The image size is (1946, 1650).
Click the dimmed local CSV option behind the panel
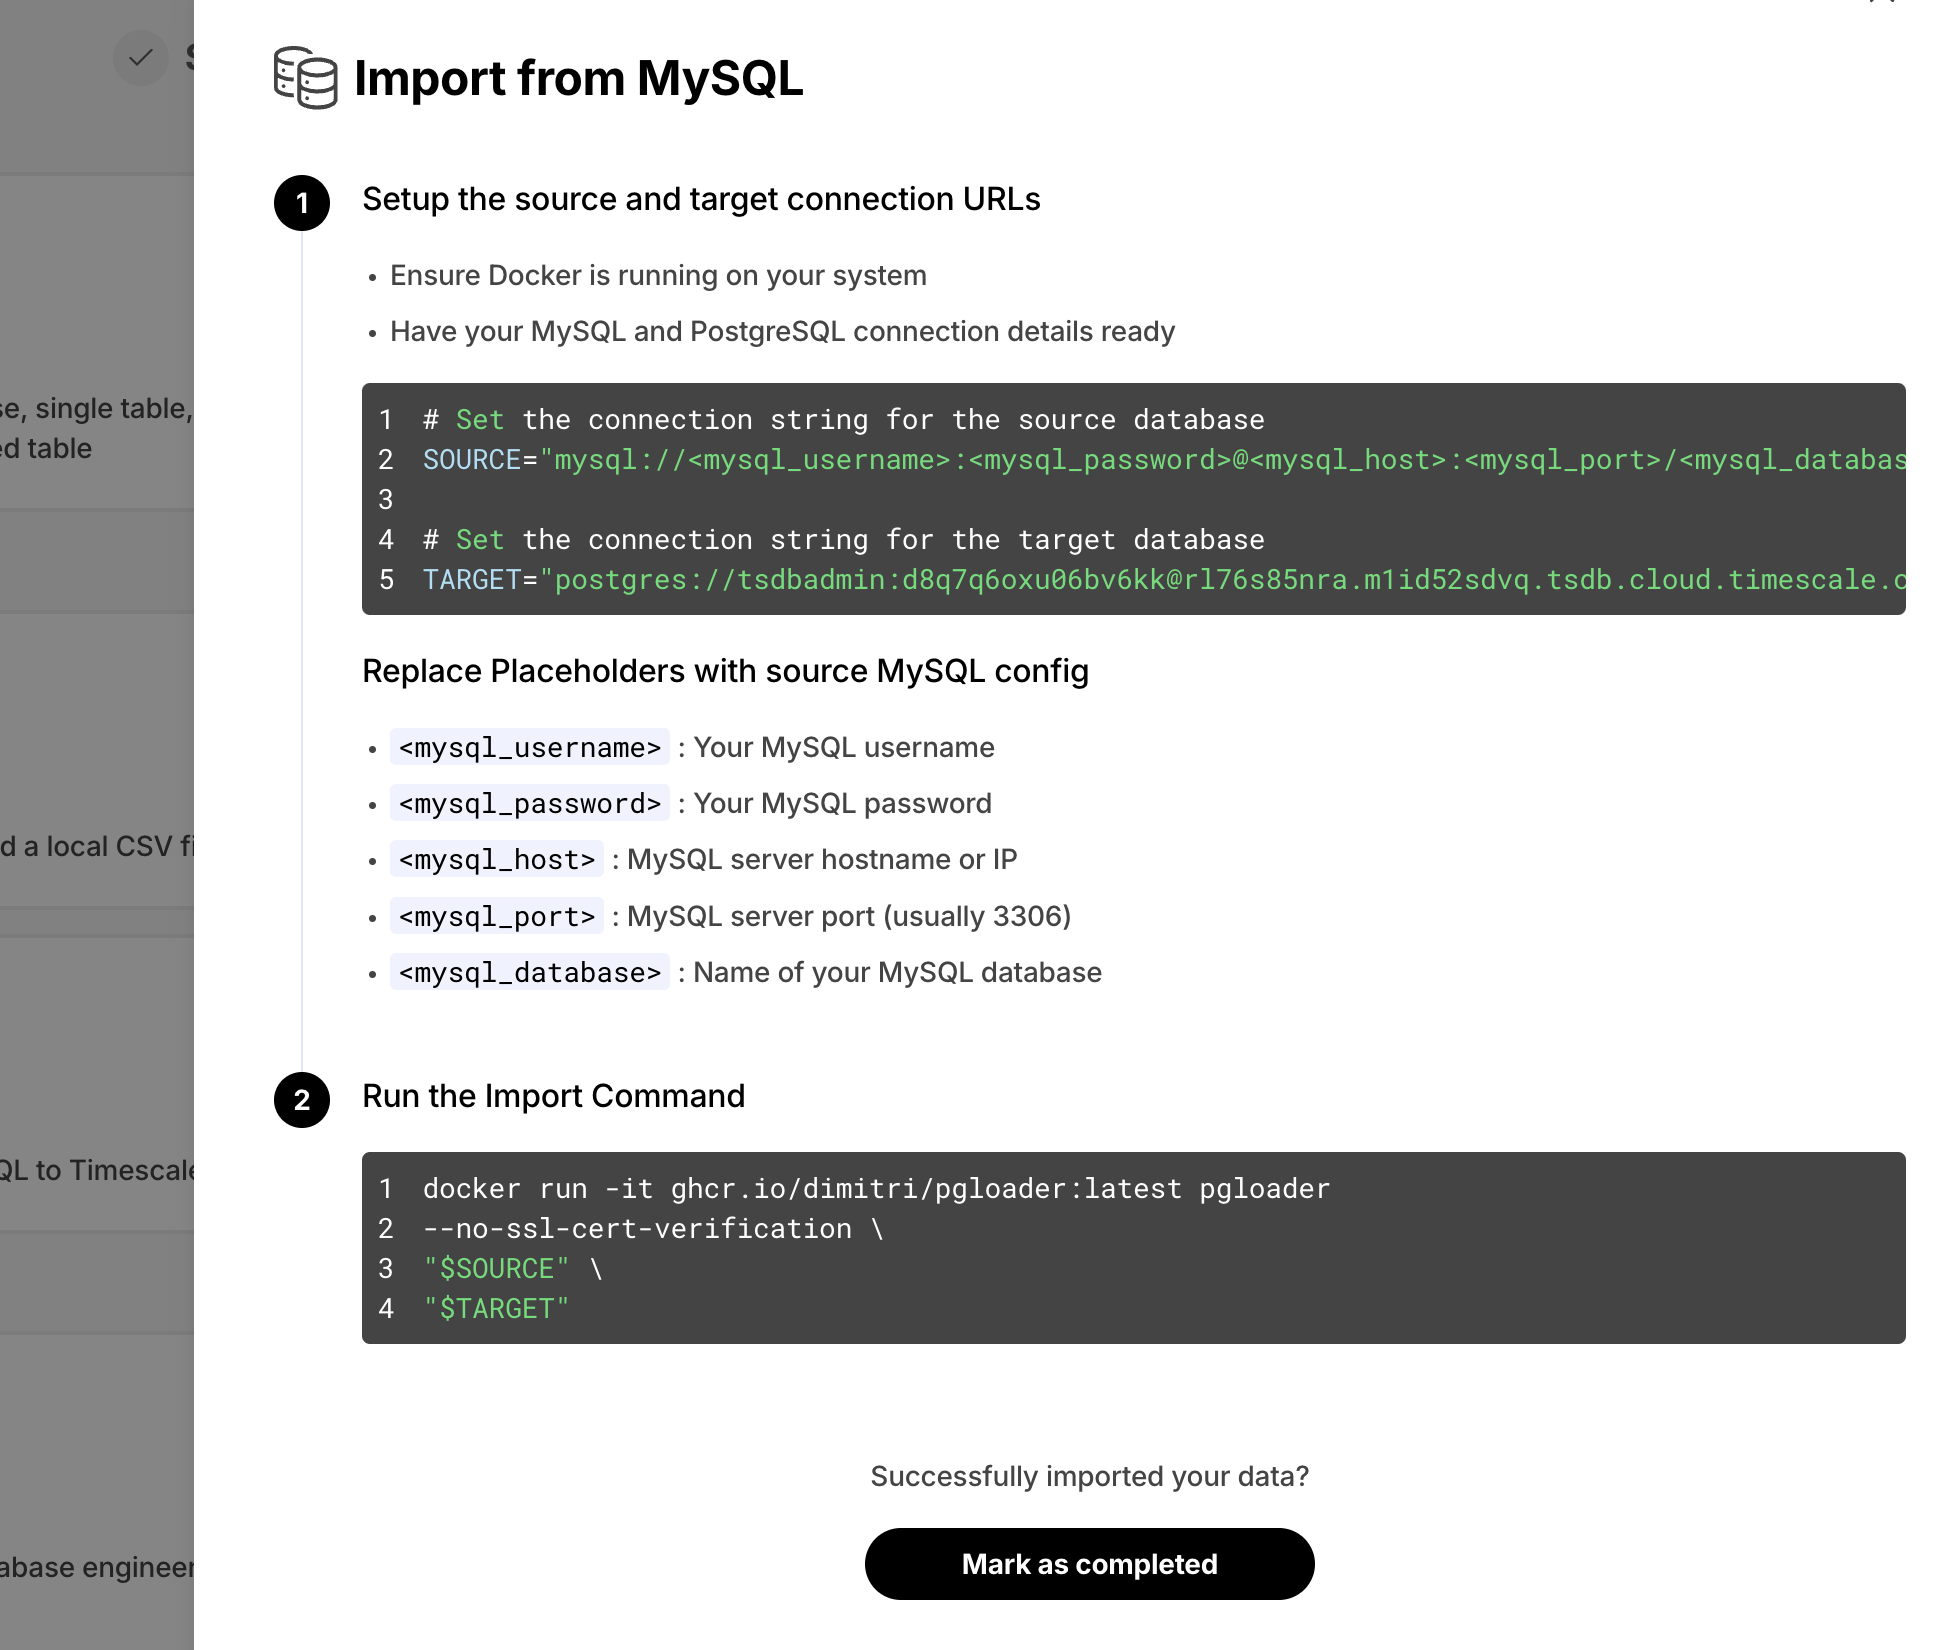pyautogui.click(x=97, y=847)
